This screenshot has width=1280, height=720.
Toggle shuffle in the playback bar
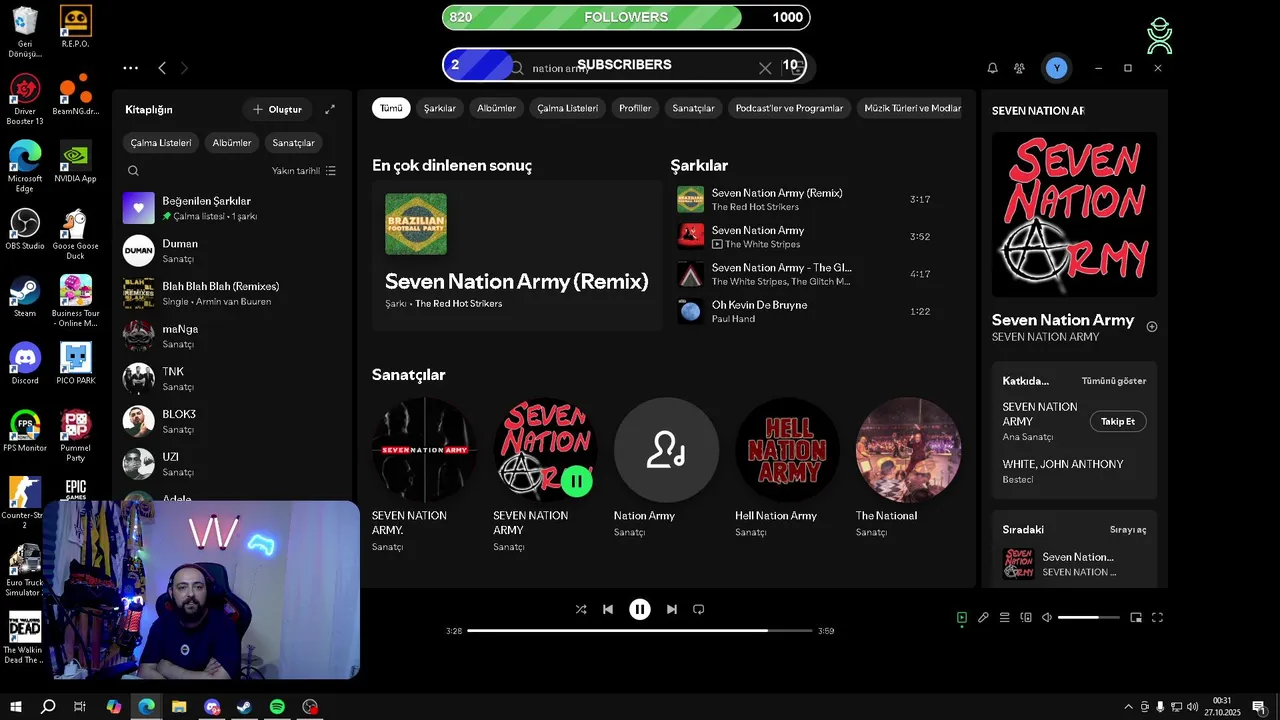click(x=581, y=609)
